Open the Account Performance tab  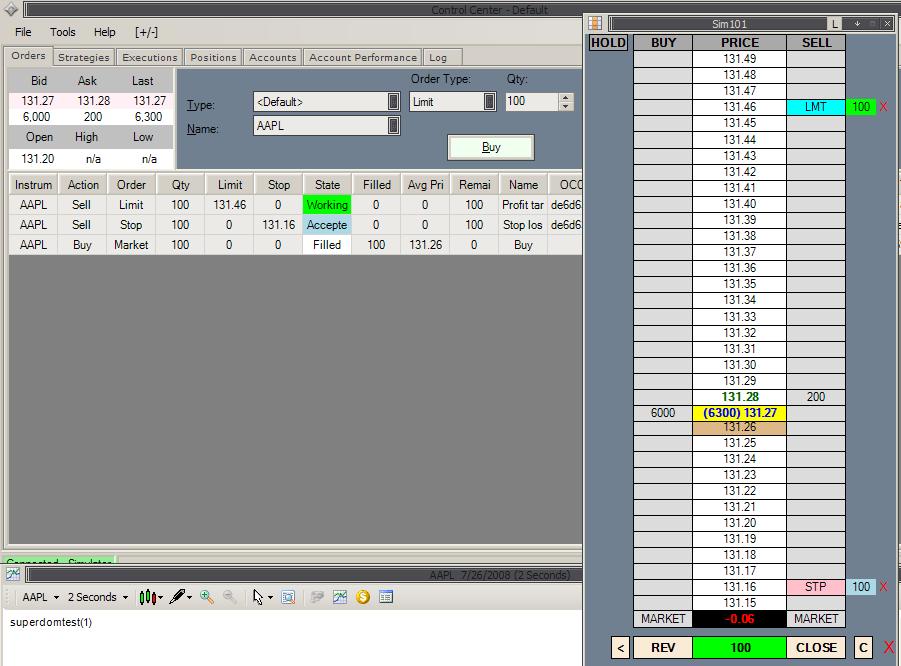click(363, 57)
